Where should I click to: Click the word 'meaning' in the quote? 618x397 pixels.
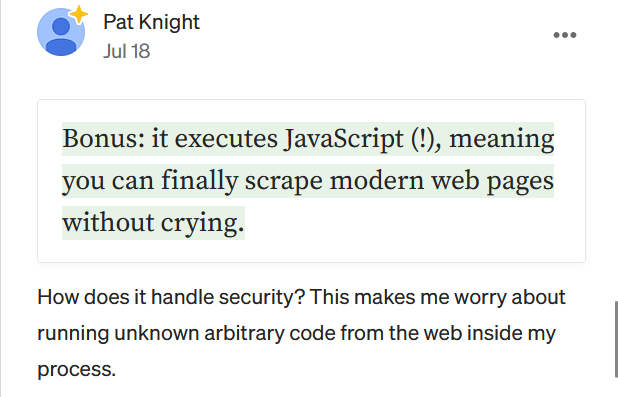point(501,139)
